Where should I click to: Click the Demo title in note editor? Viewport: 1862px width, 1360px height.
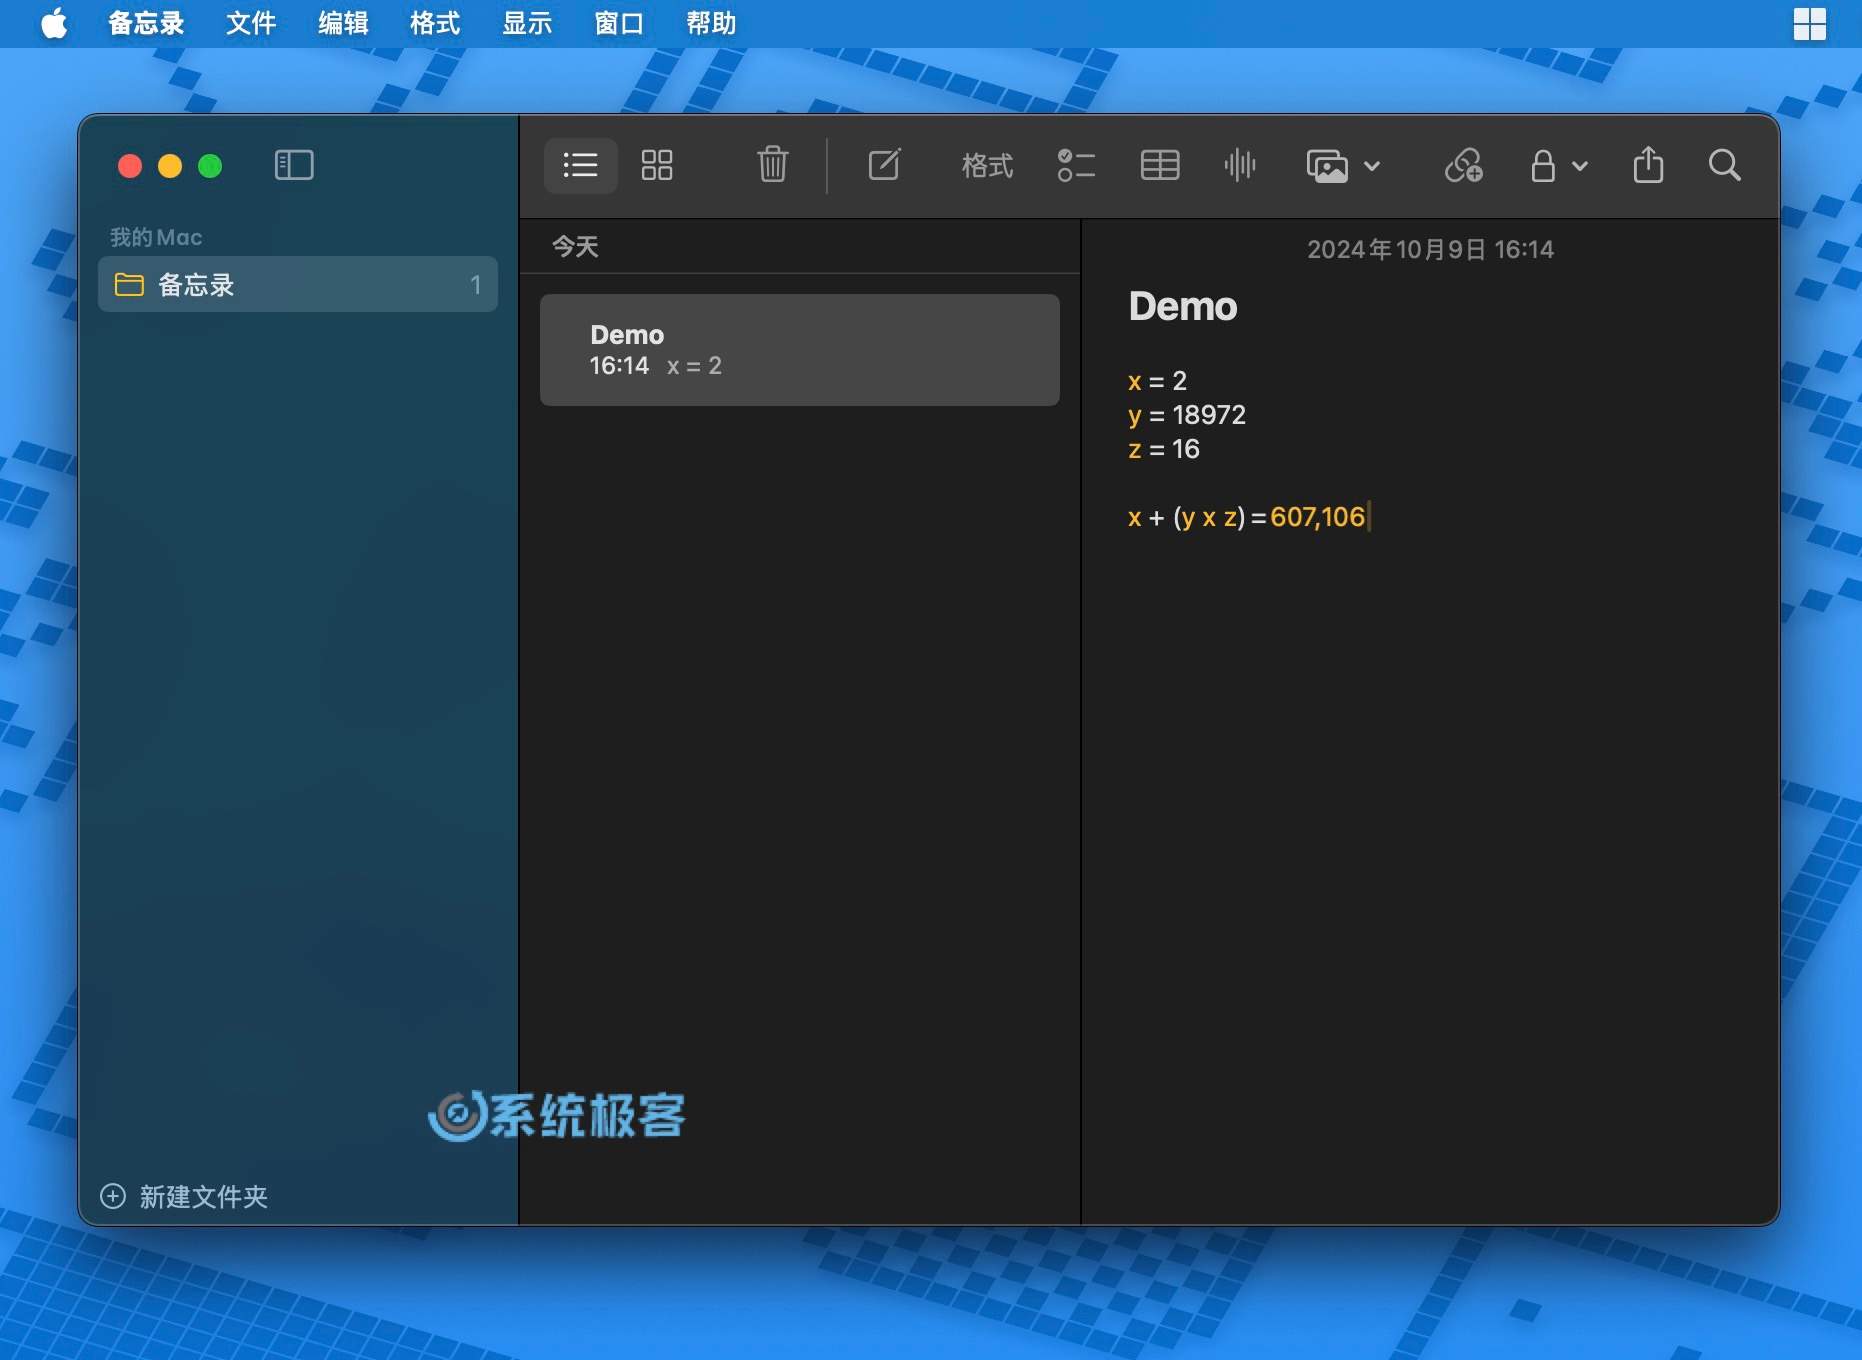point(1182,306)
